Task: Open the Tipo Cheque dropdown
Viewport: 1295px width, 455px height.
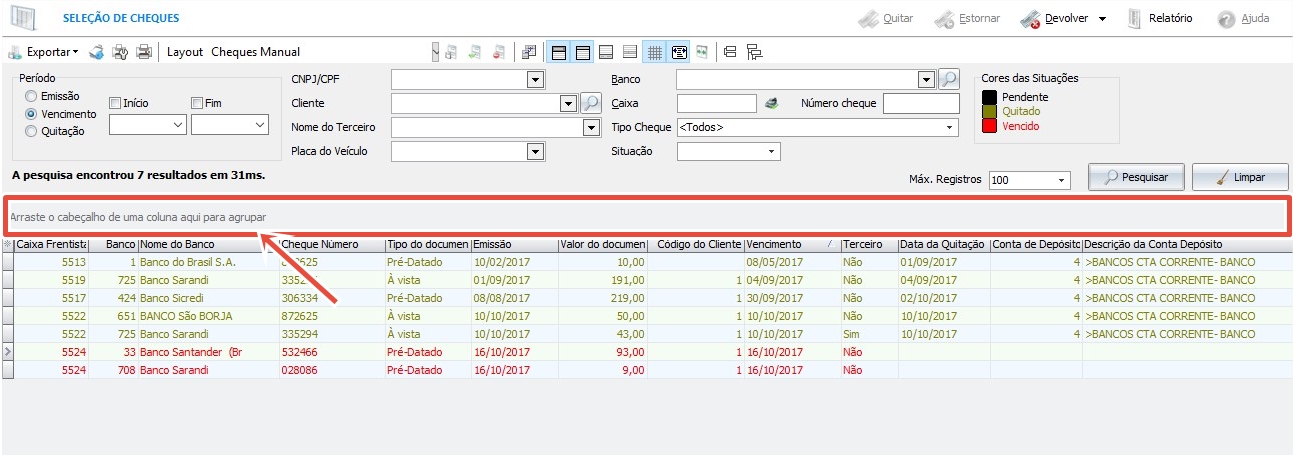Action: tap(947, 127)
